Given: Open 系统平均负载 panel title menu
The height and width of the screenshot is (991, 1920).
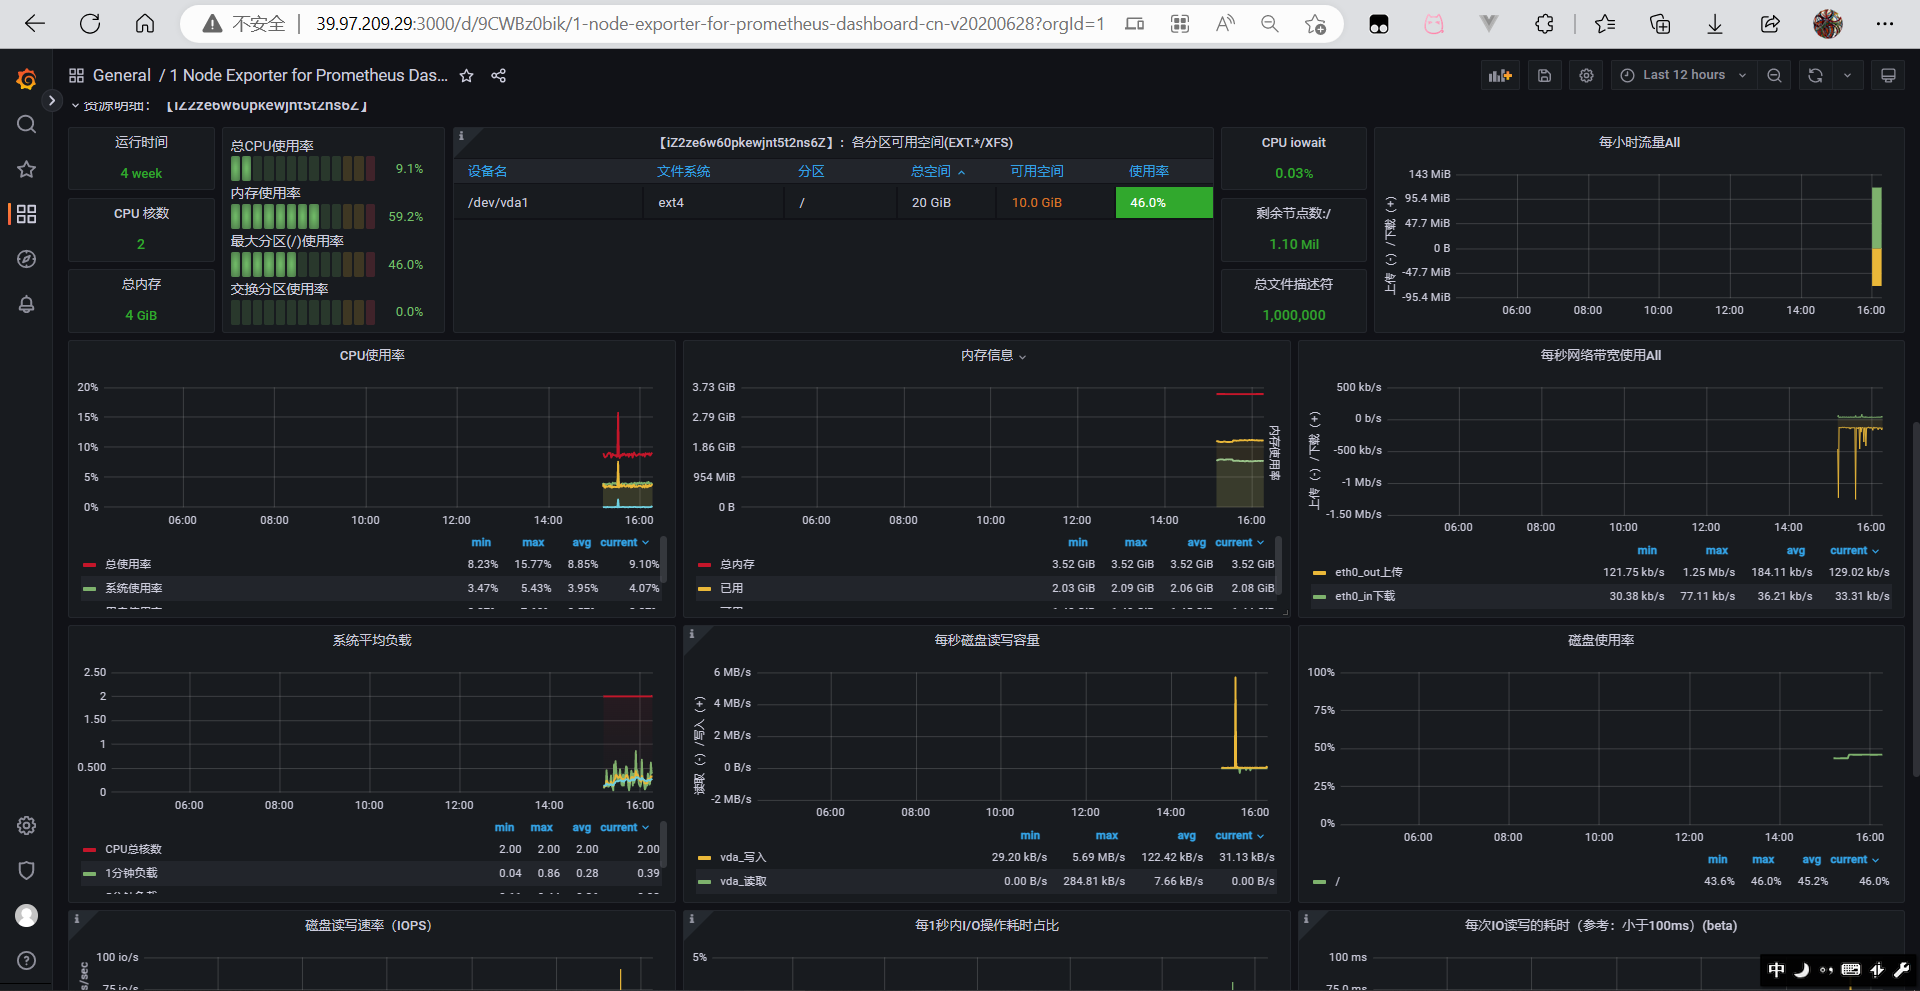Looking at the screenshot, I should click(372, 641).
